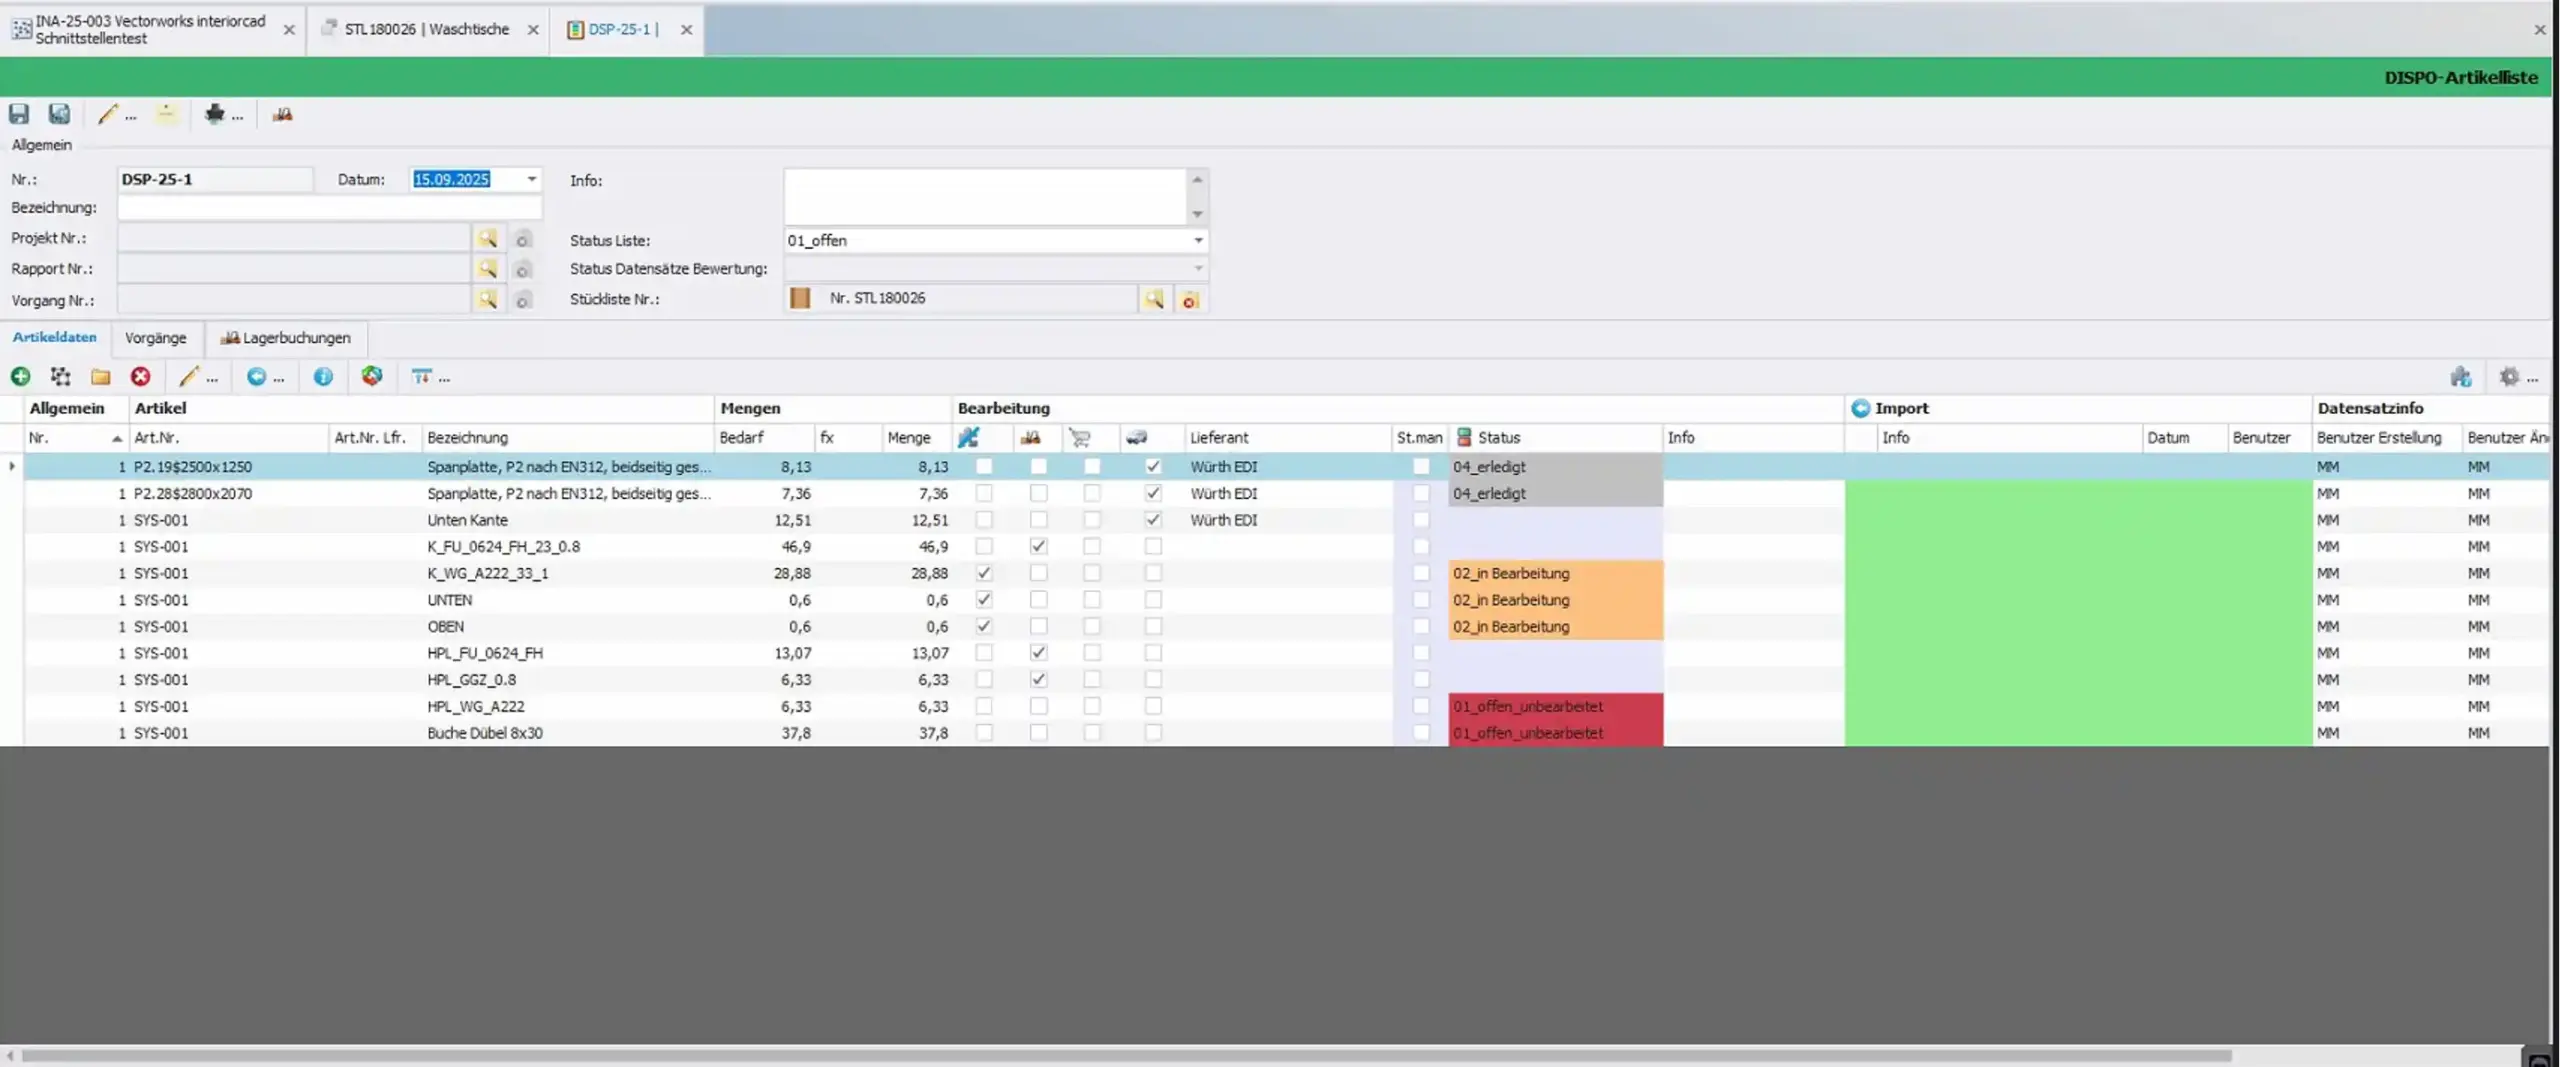Toggle first Bearbeitung checkbox for K_WG_A222_33_1 row
The image size is (2560, 1067).
click(x=984, y=573)
